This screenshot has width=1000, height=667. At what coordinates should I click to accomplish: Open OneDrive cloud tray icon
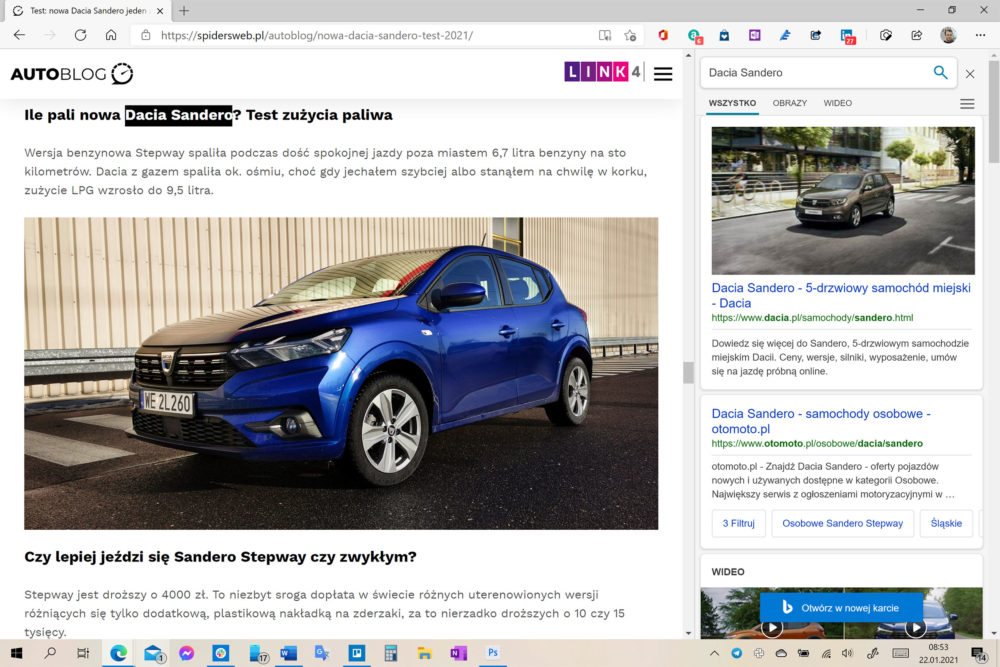tap(781, 653)
